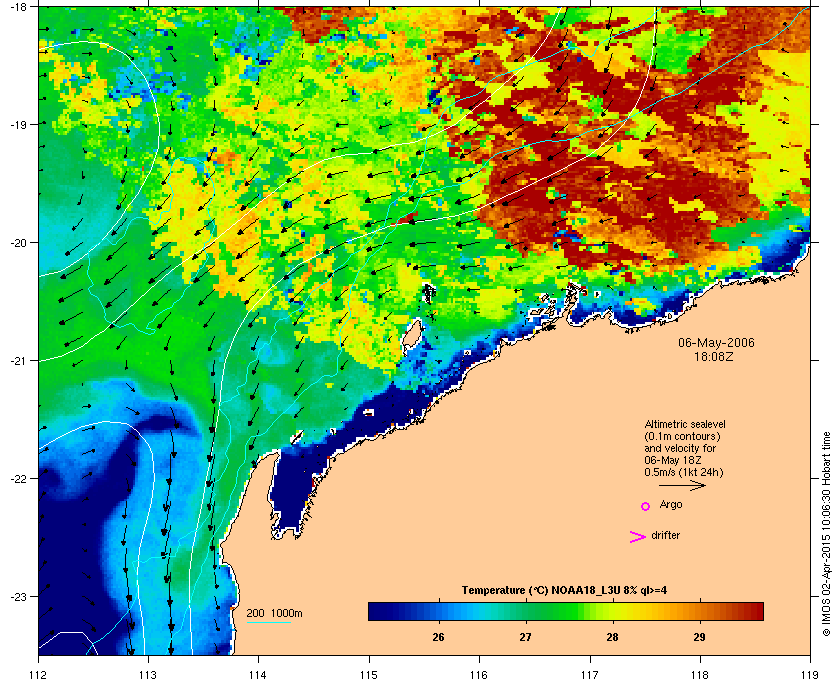Click latitude axis label -19
Viewport: 840px width, 680px height.
(x=18, y=125)
